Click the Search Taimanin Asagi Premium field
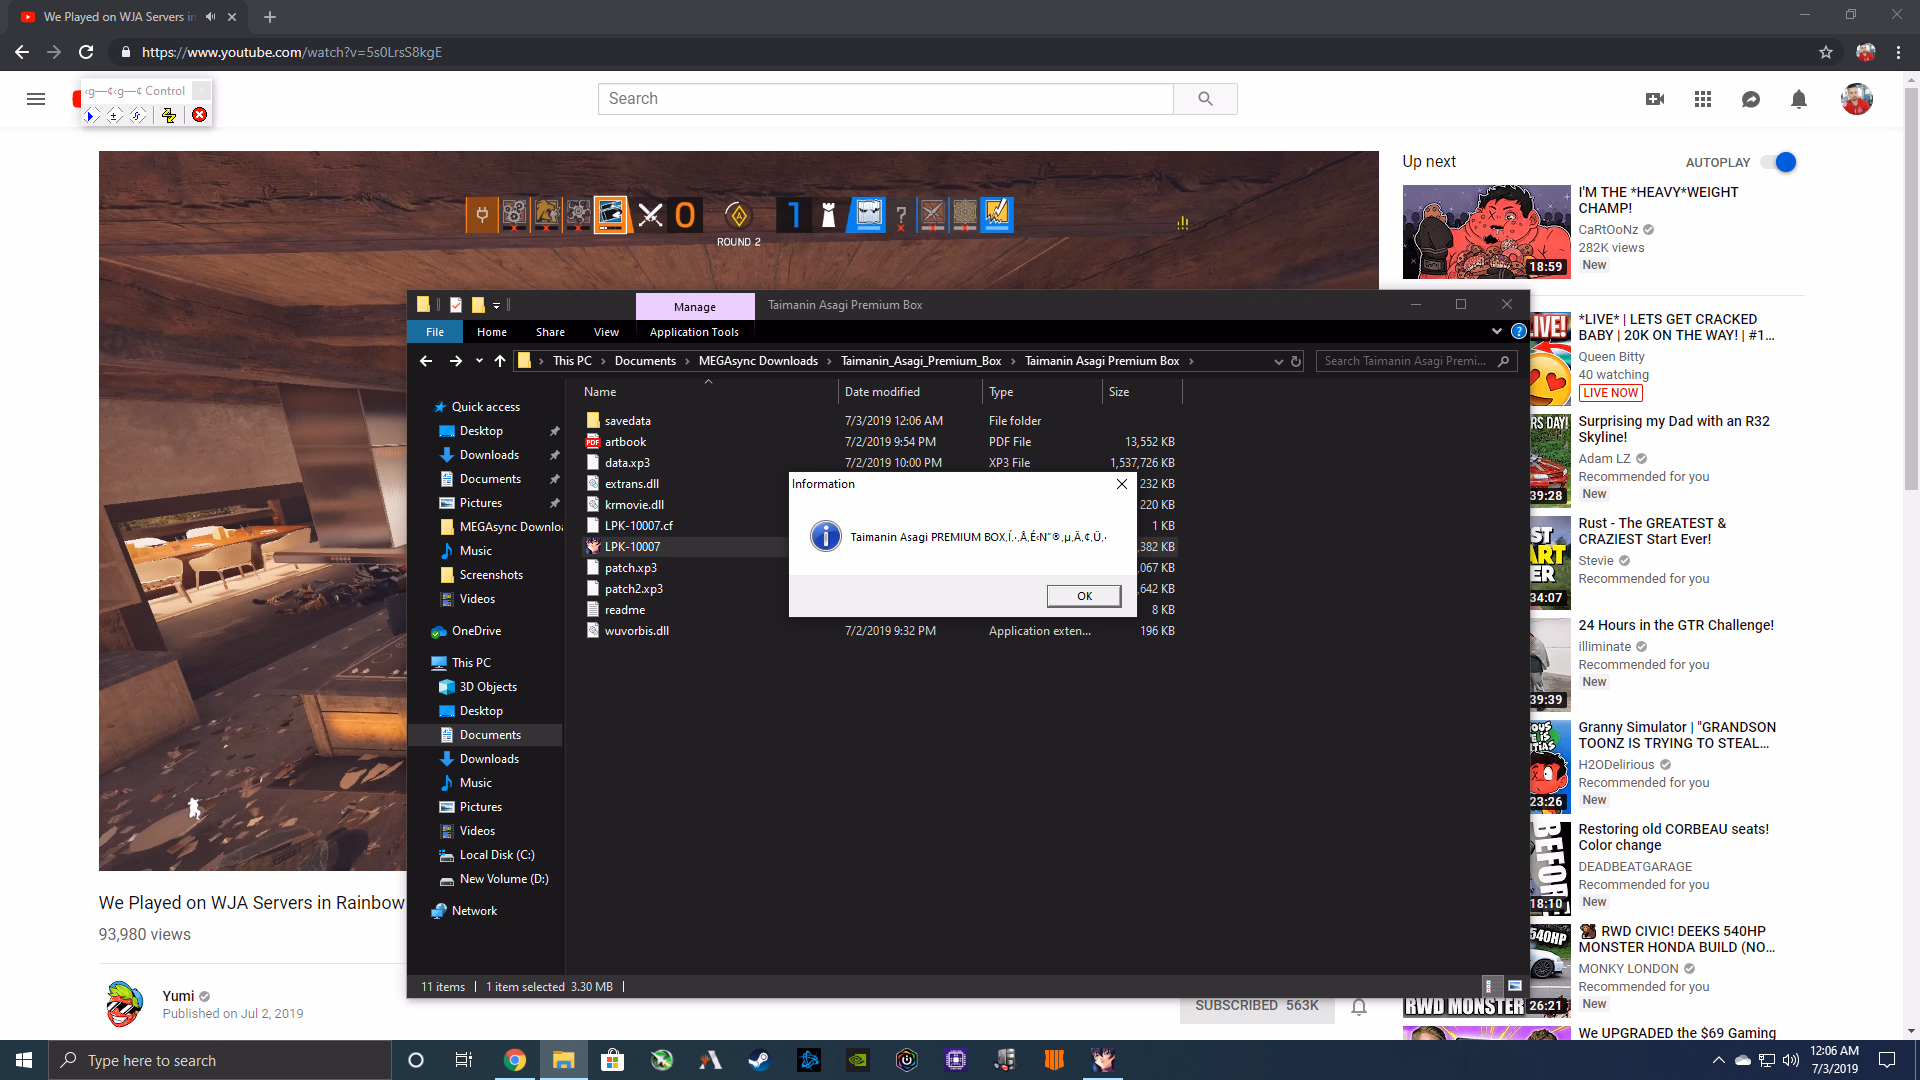 (x=1404, y=361)
